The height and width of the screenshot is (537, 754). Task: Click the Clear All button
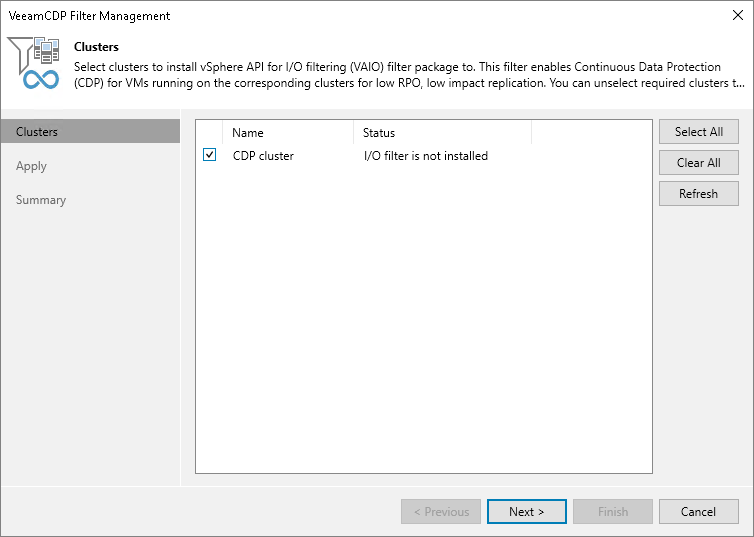[x=699, y=162]
